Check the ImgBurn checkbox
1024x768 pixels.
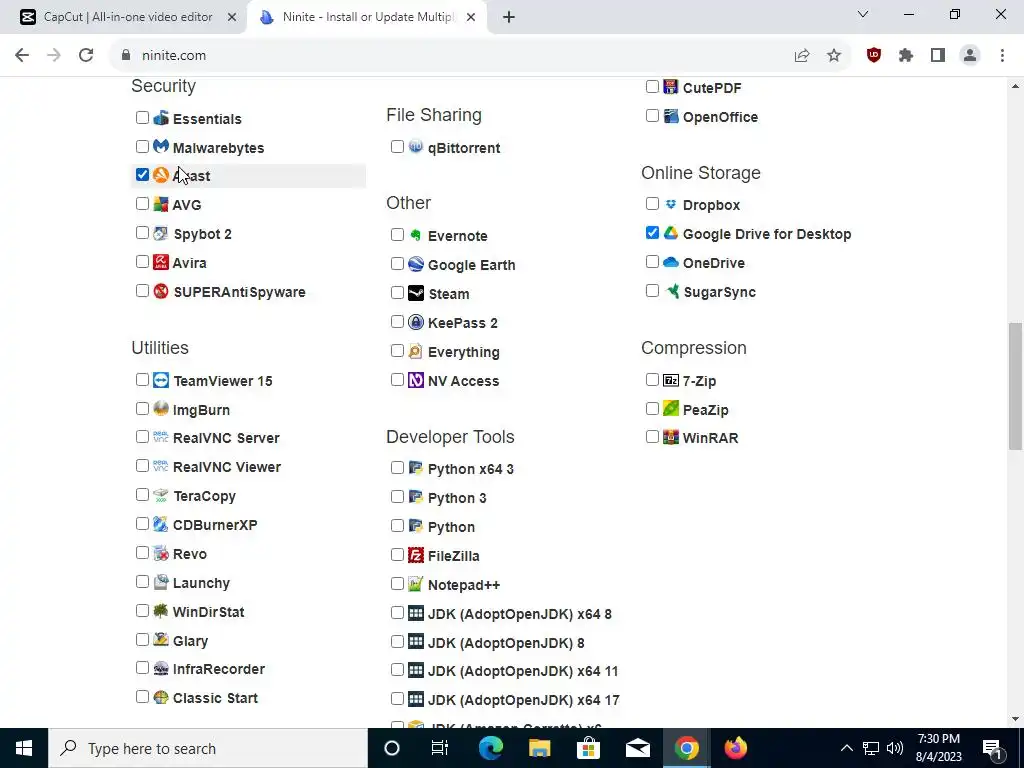[x=142, y=409]
